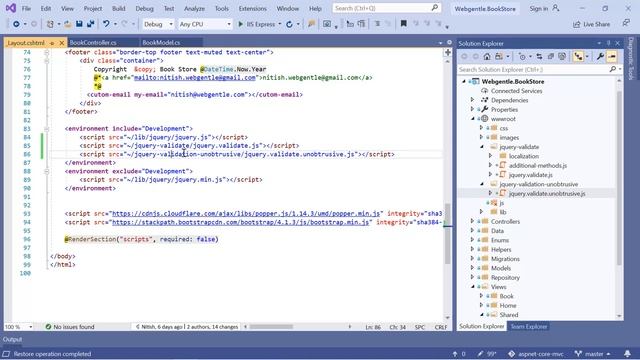Toggle pin on the _Layout.cshtml tab

52,43
